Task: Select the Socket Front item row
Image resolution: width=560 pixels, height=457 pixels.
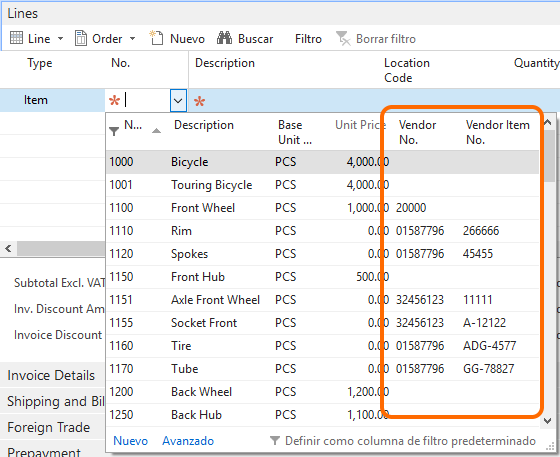Action: click(322, 323)
